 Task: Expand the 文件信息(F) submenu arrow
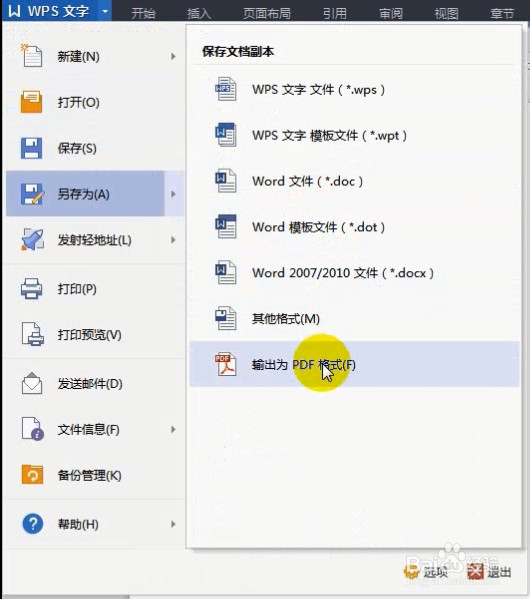click(173, 429)
